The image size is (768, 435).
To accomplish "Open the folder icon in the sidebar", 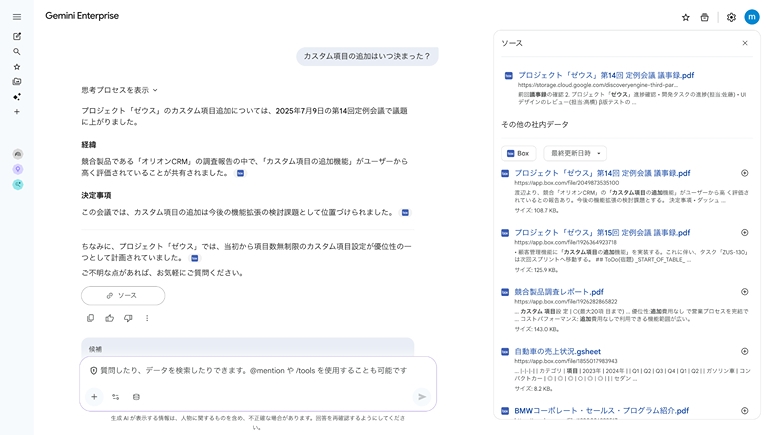I will [17, 82].
